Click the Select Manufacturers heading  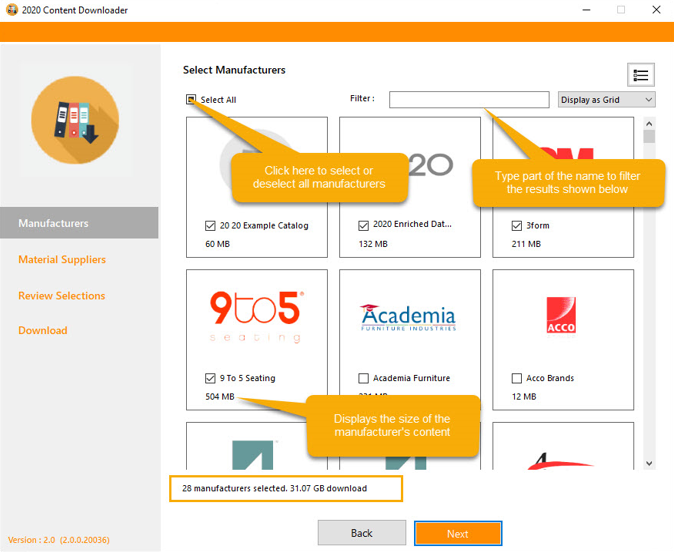click(234, 70)
